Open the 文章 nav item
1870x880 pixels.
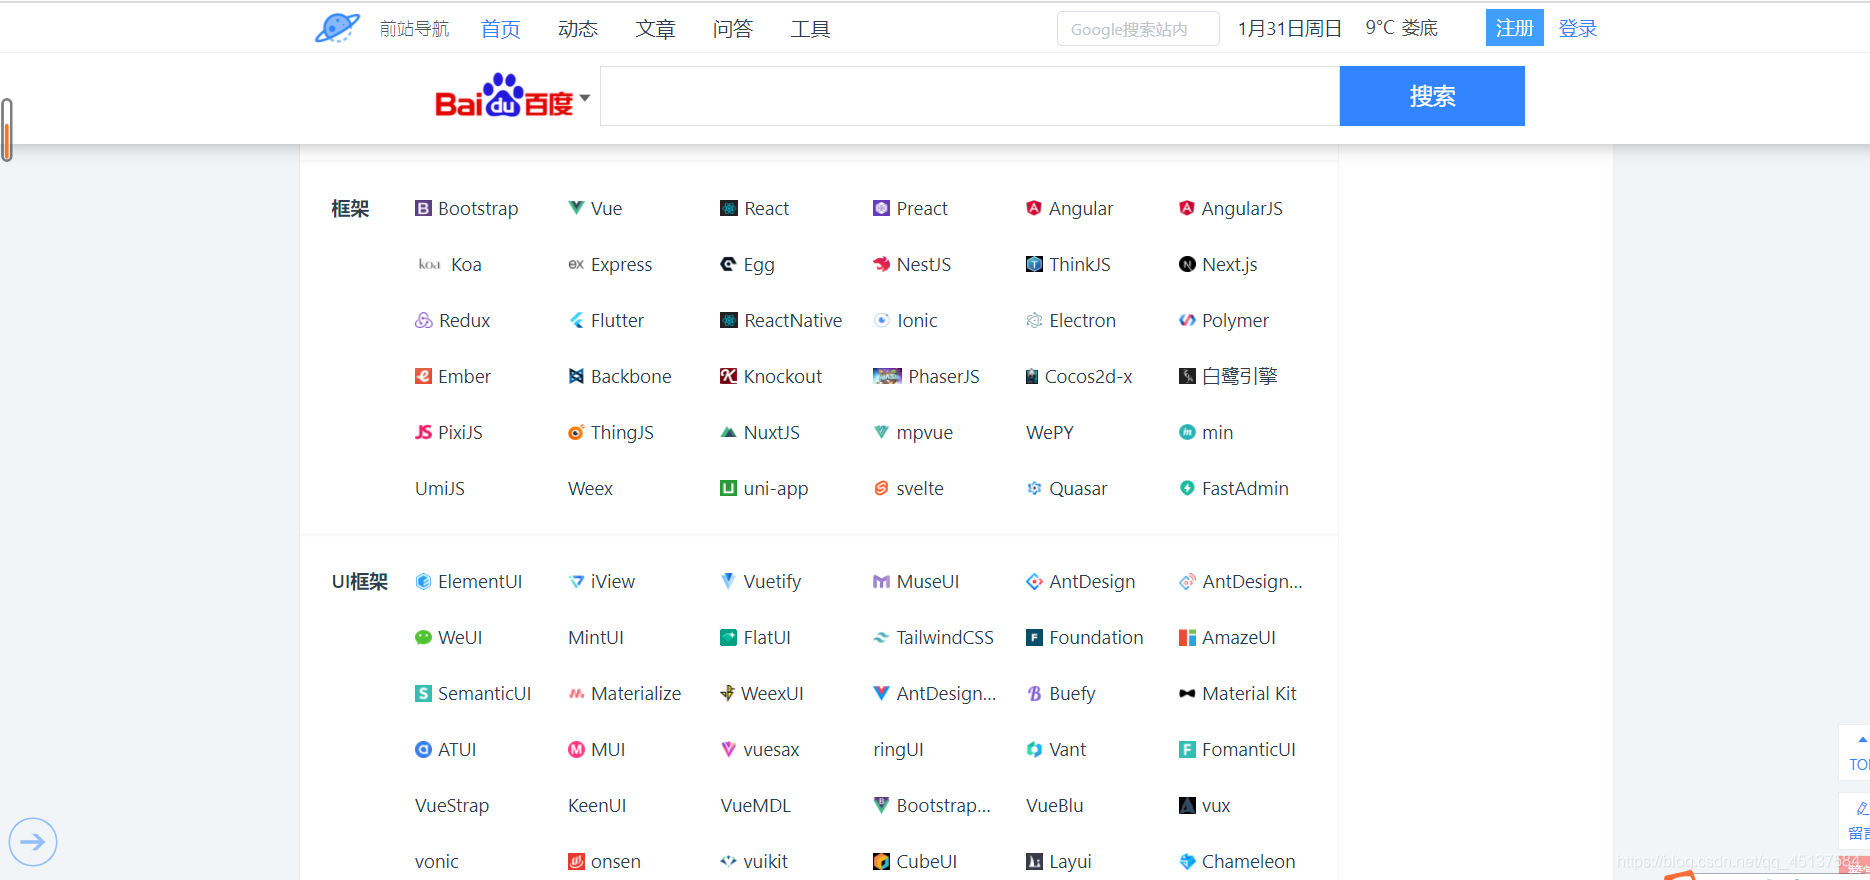pos(655,29)
